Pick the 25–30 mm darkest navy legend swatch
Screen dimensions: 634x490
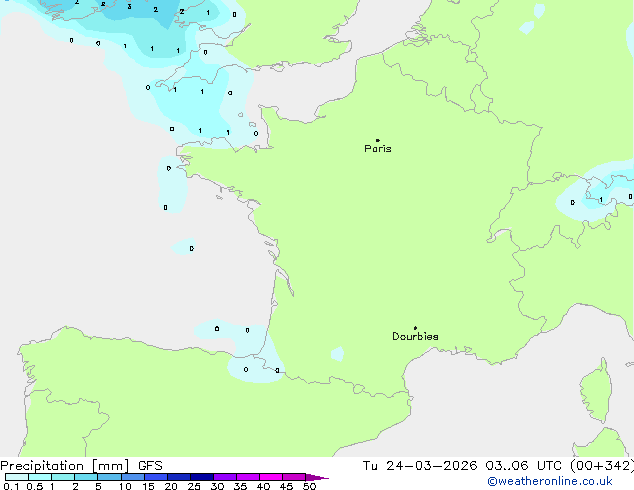pyautogui.click(x=202, y=477)
